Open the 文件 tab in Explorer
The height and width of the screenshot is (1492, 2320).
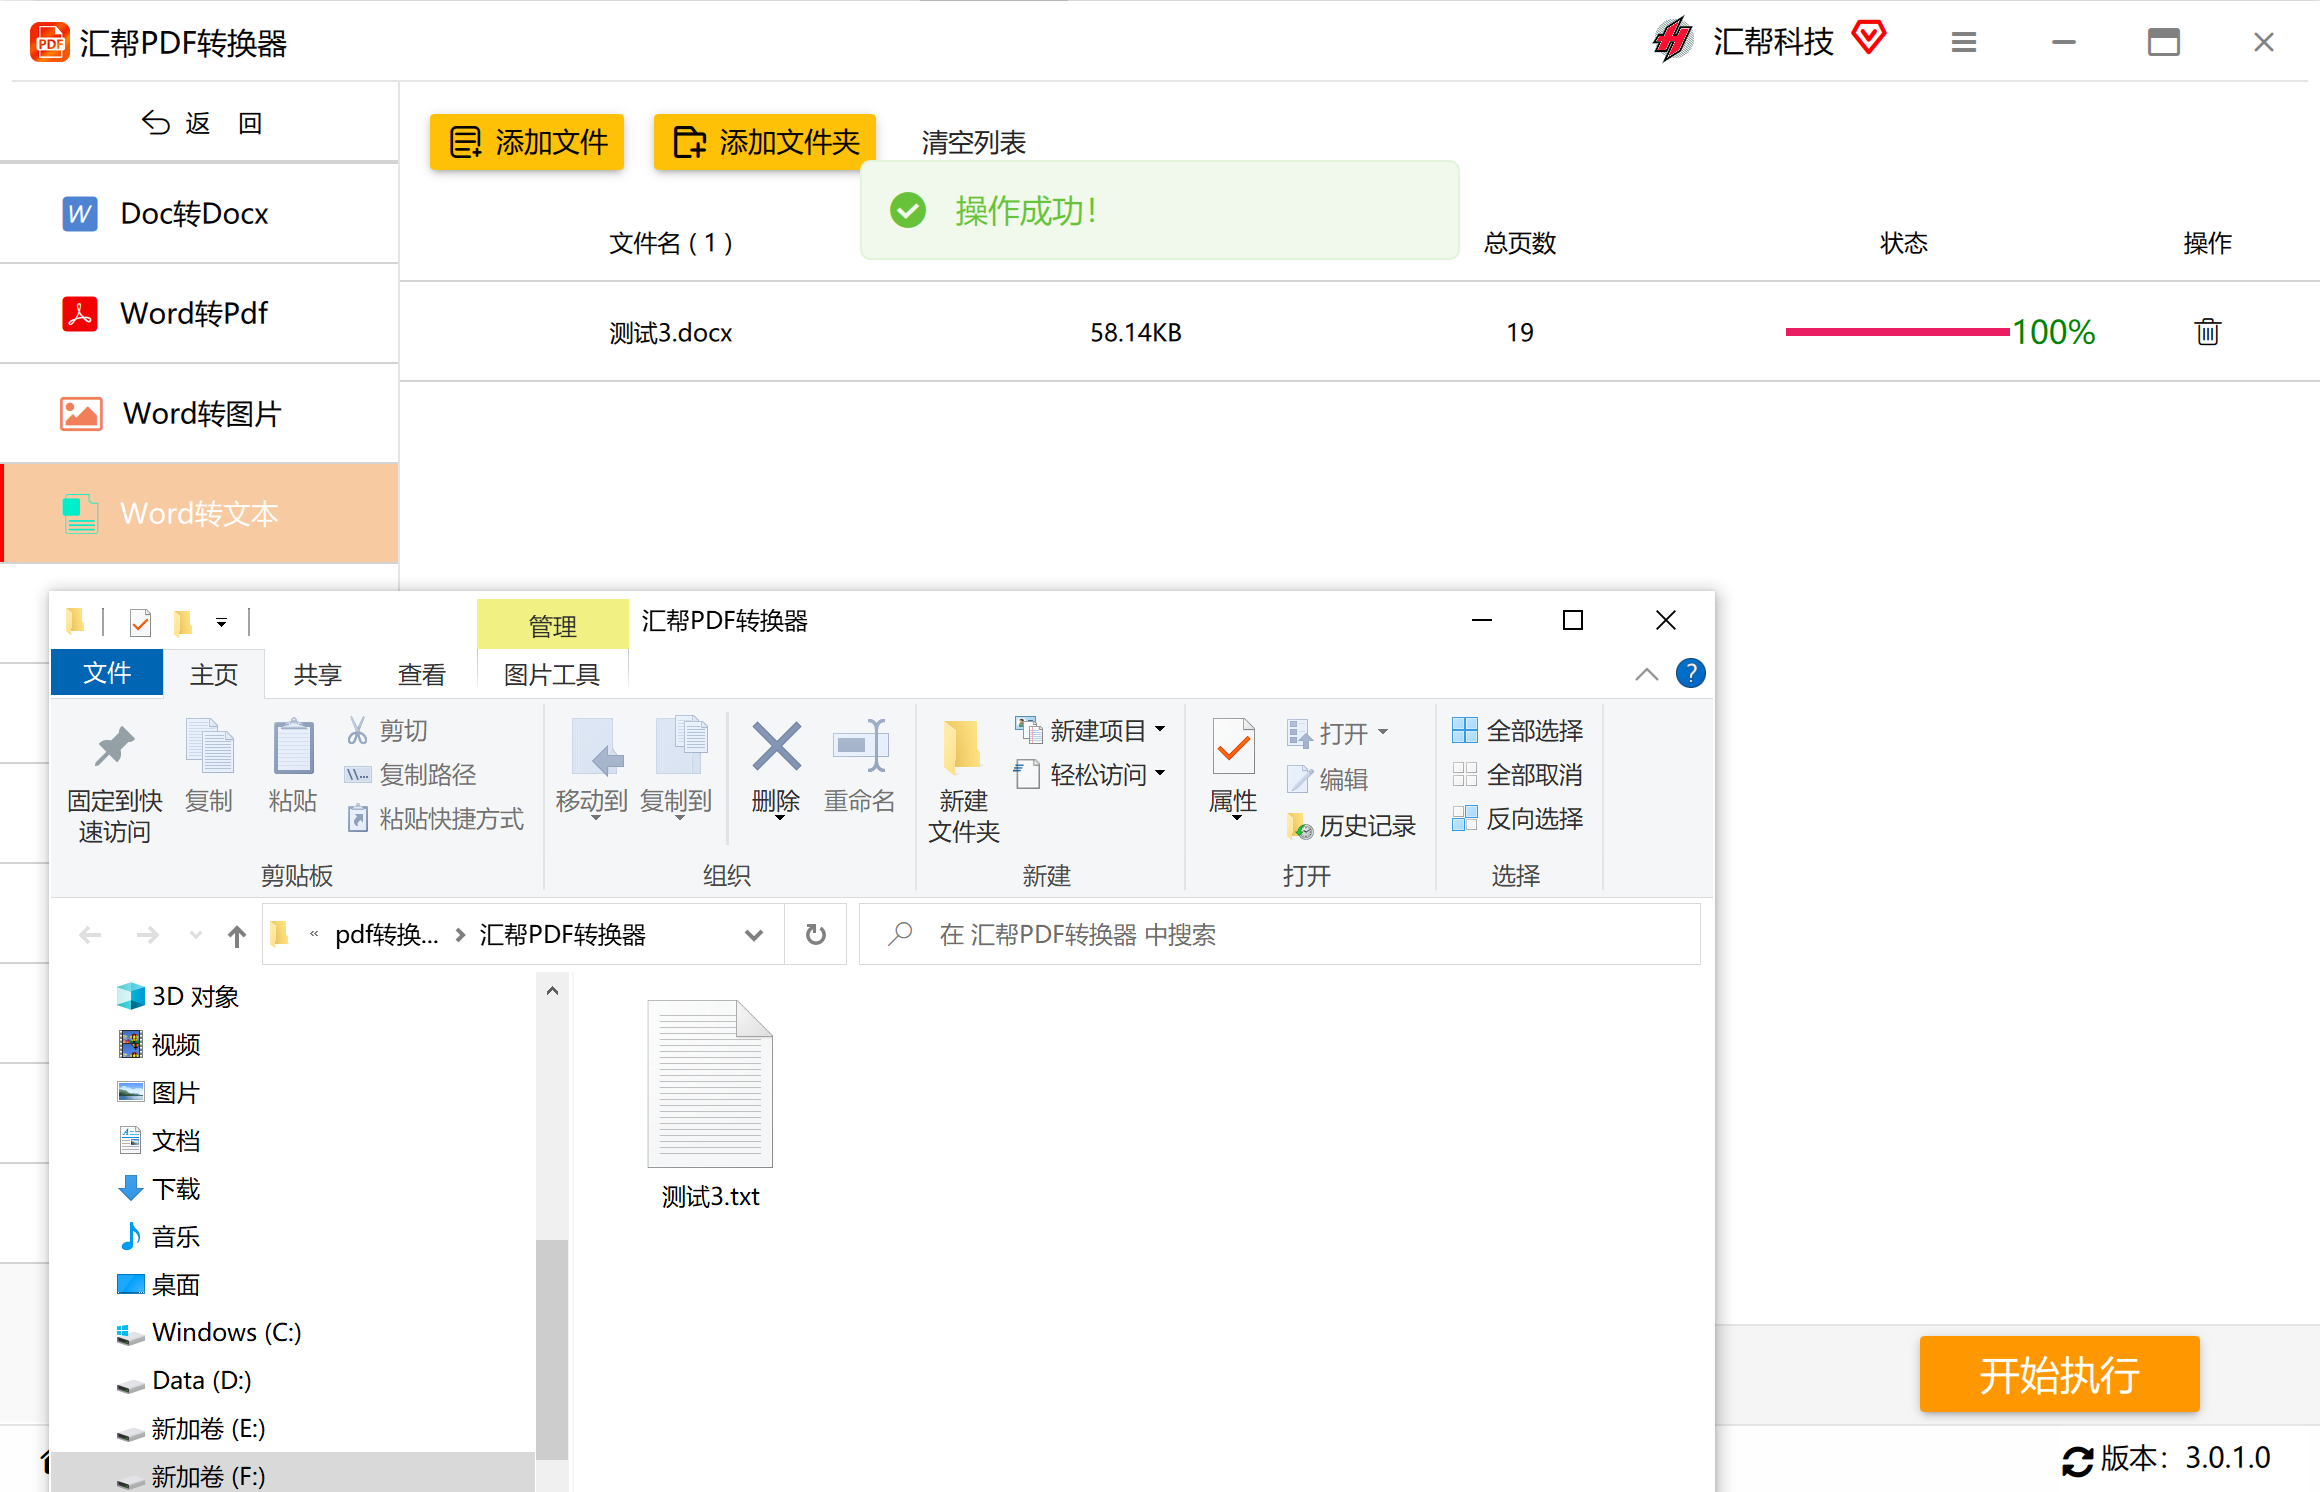(107, 673)
